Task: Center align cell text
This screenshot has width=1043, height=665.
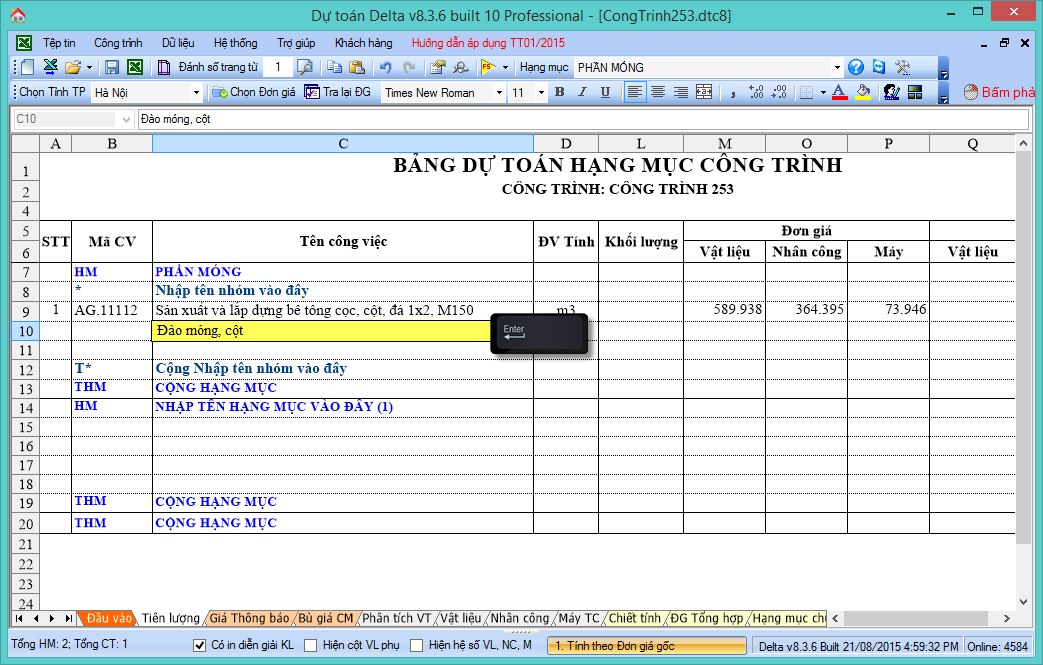Action: 658,92
